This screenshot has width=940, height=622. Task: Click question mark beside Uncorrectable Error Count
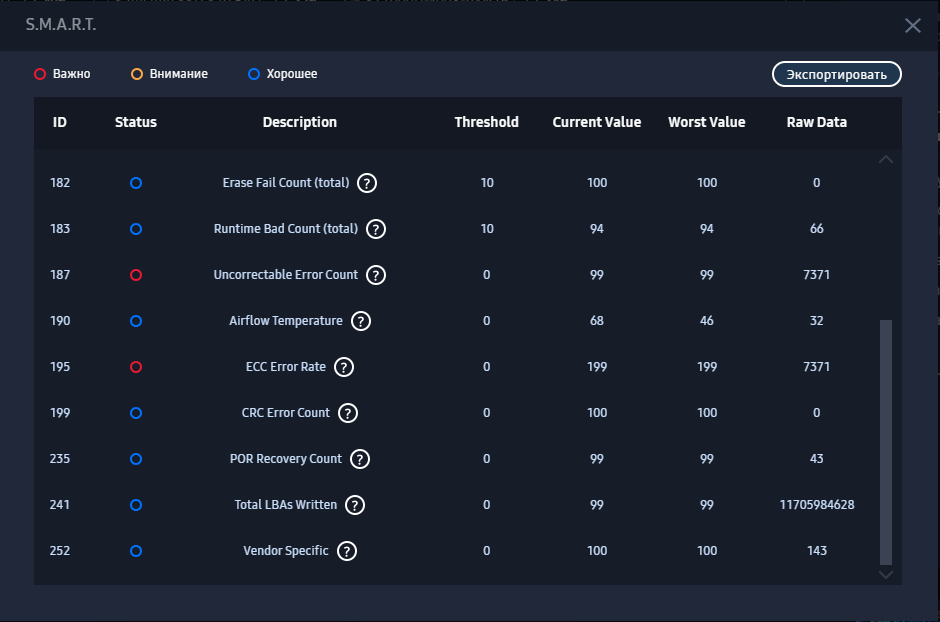click(x=376, y=275)
